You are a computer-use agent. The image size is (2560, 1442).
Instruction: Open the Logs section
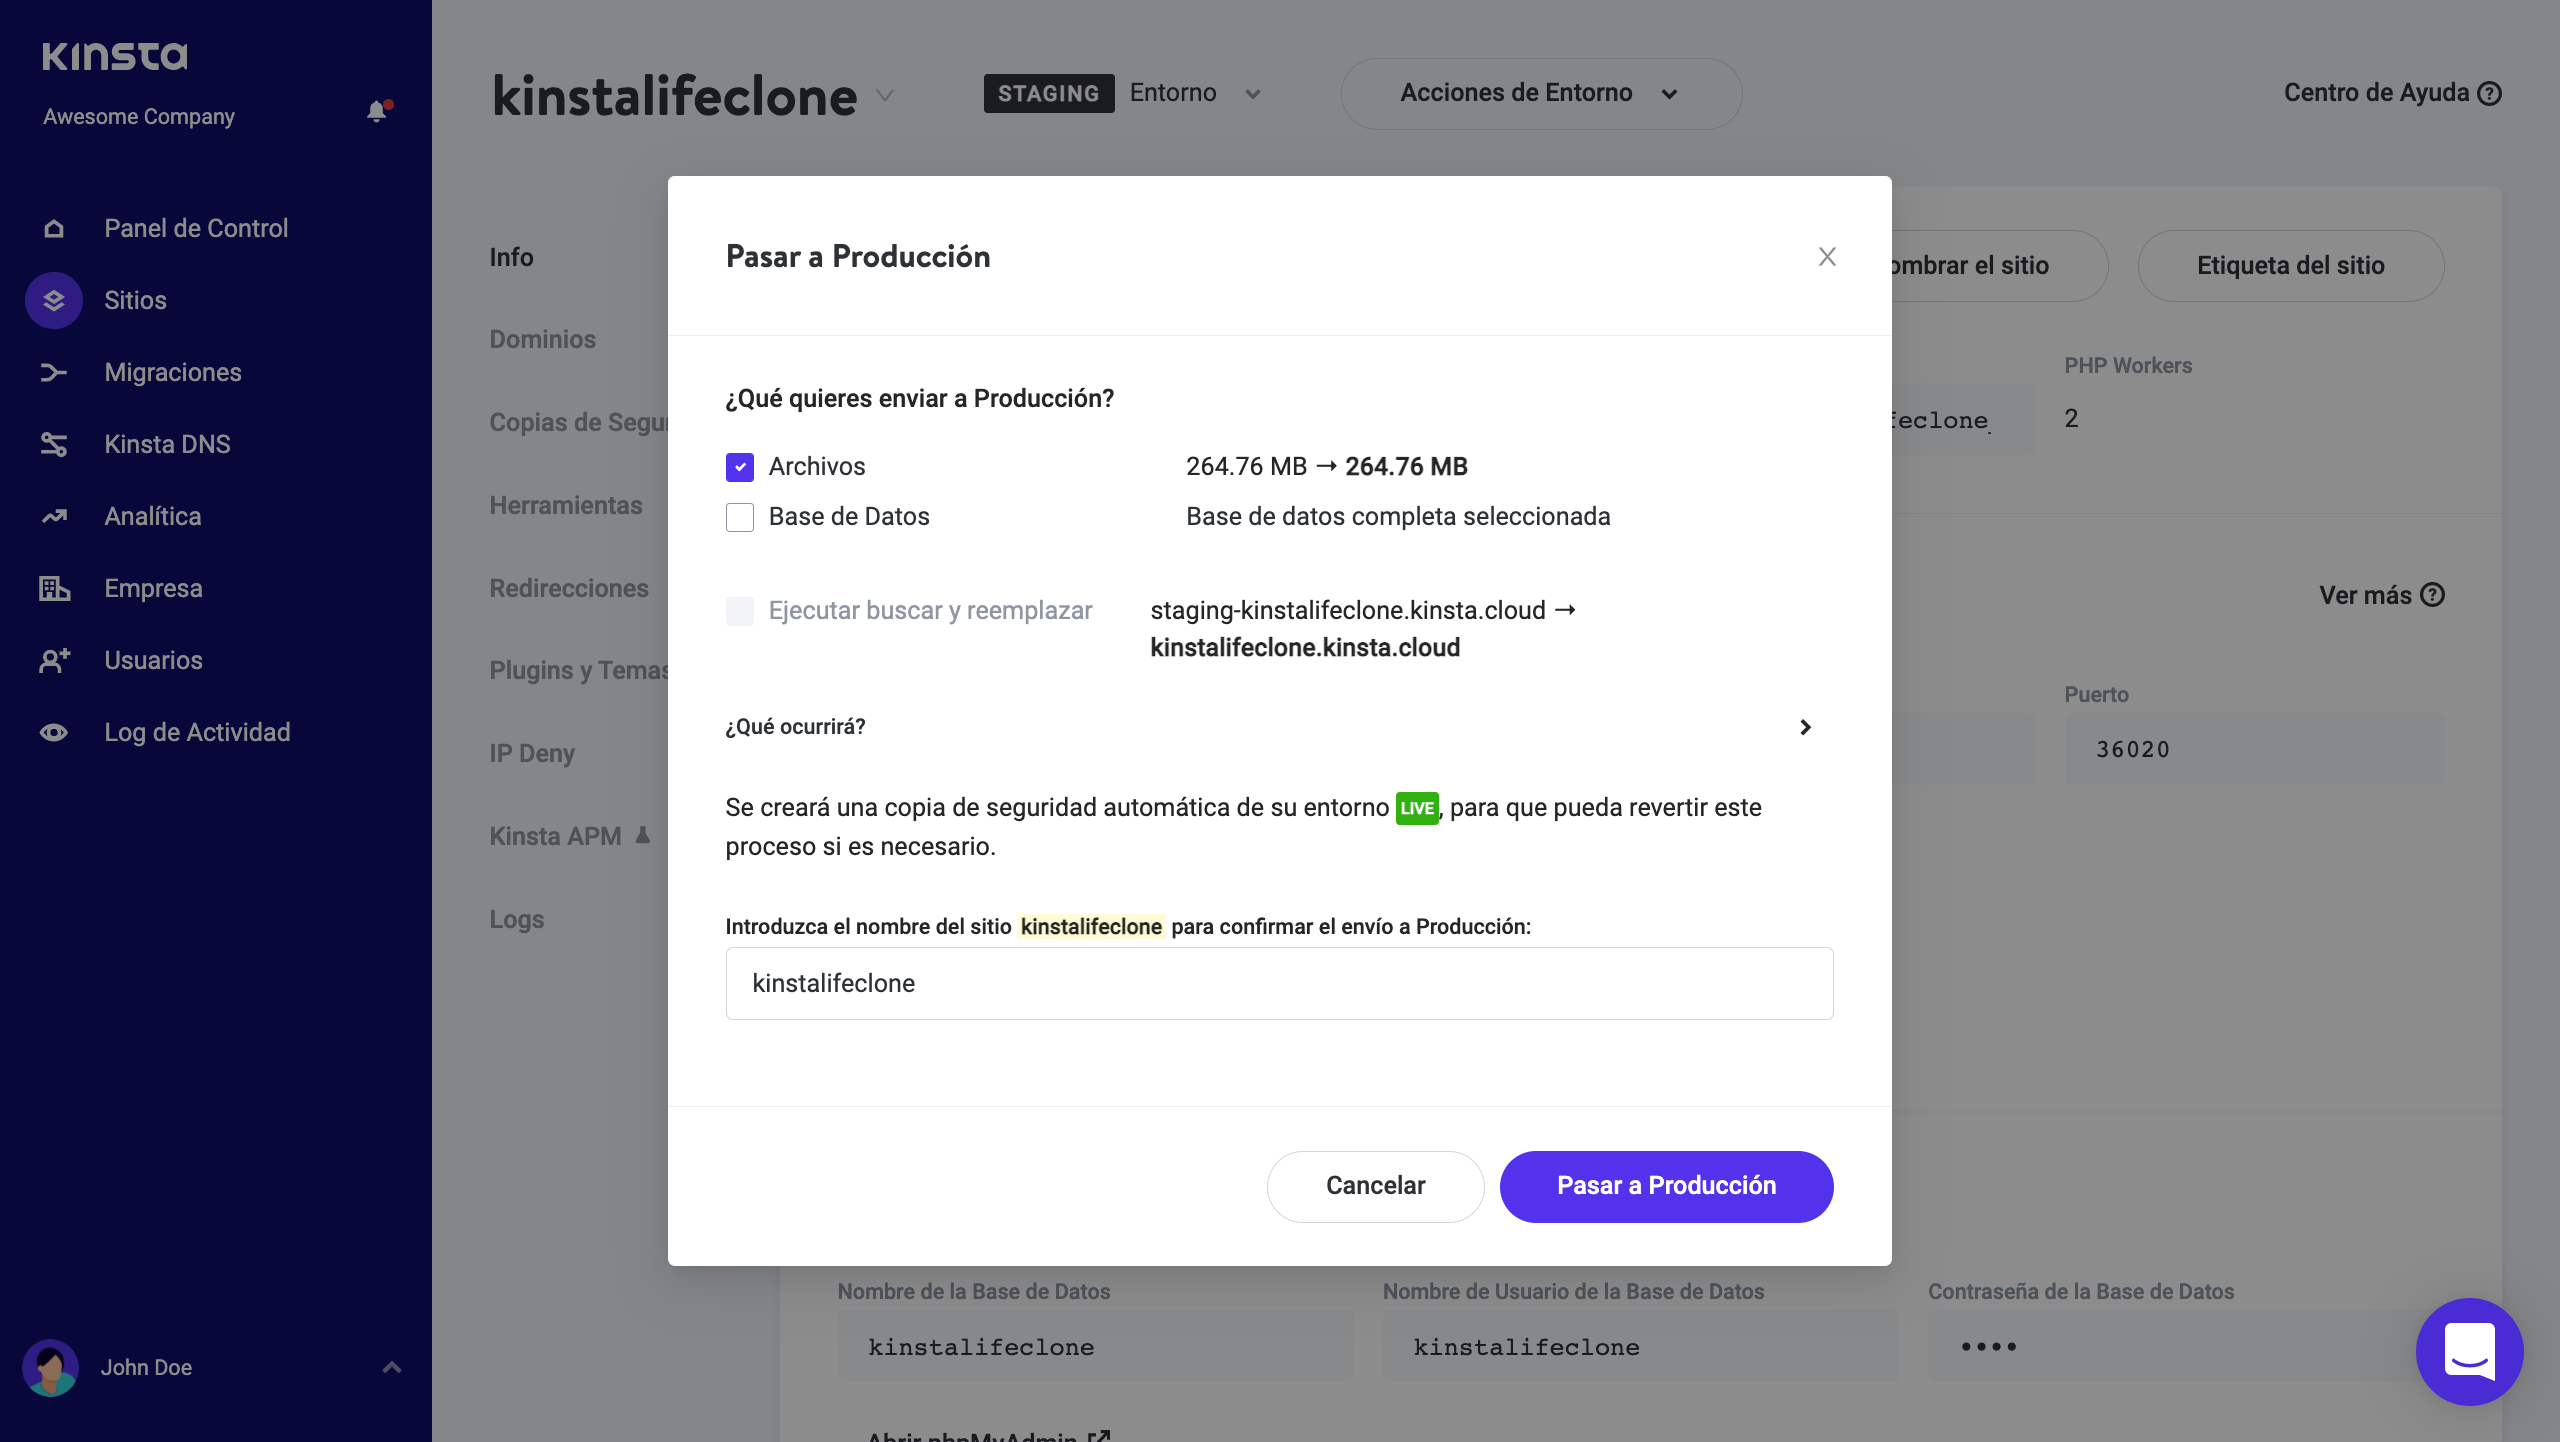[516, 919]
